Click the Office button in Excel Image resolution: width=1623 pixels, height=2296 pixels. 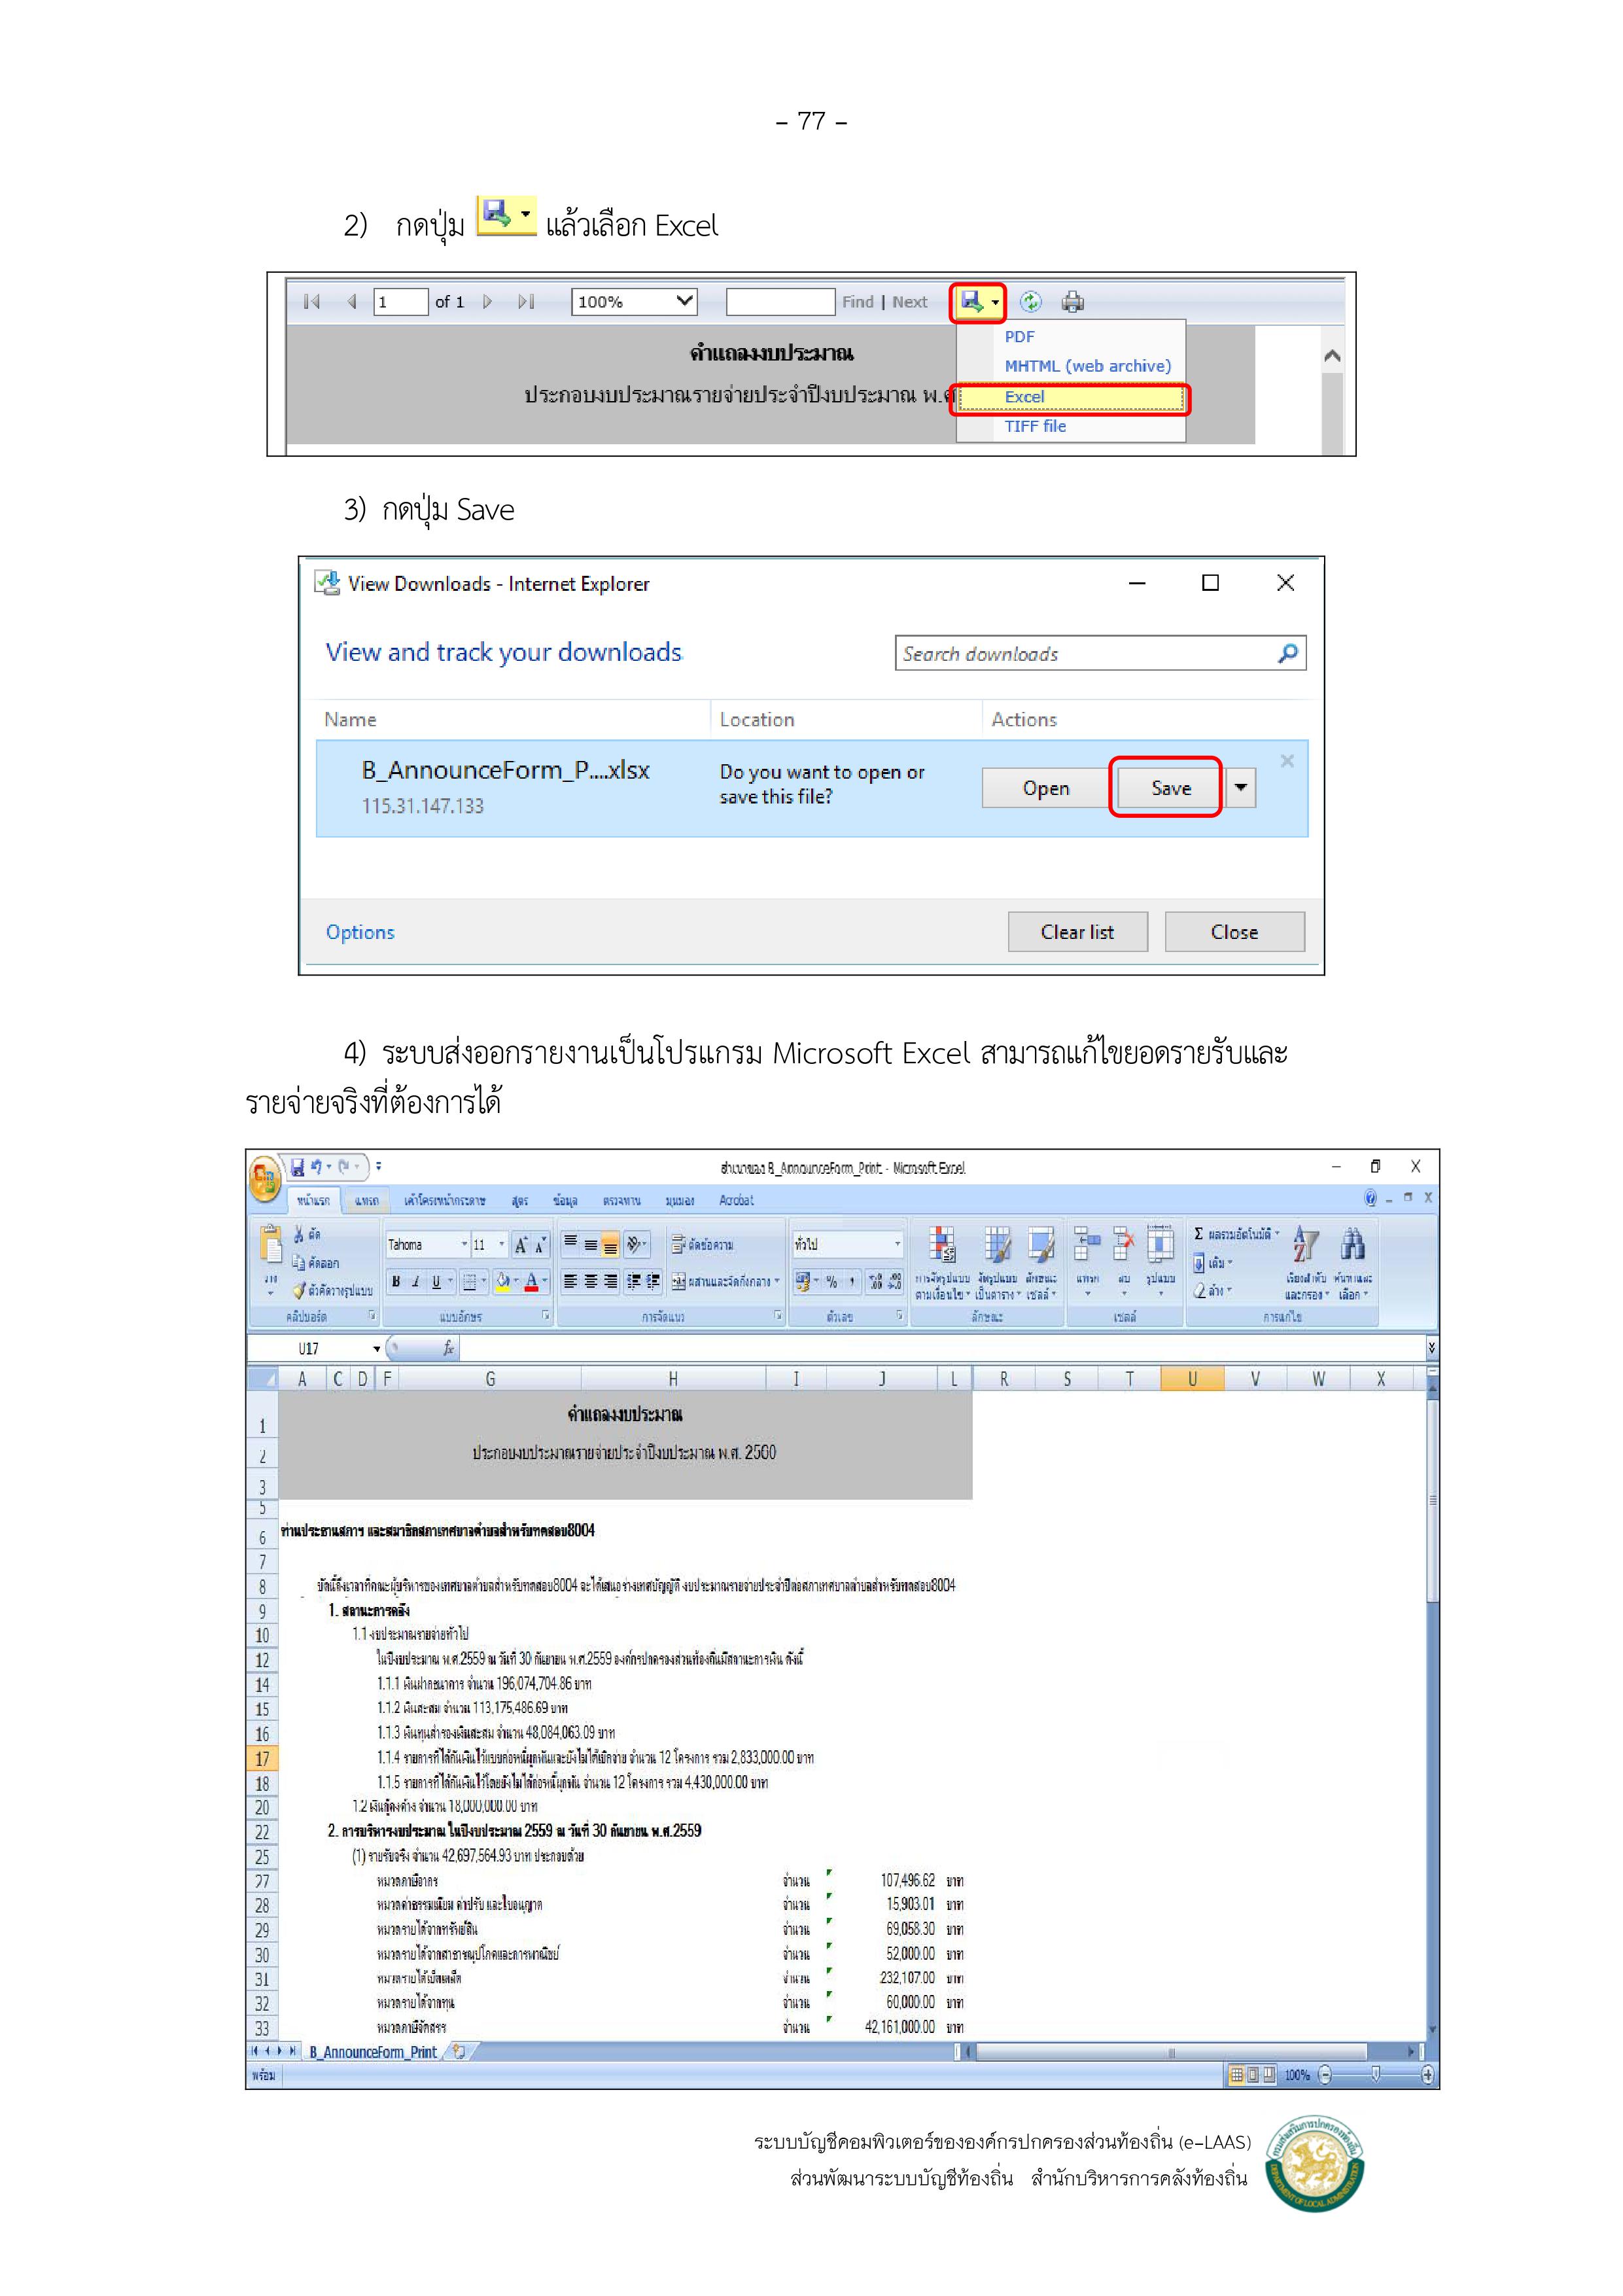pos(264,1179)
